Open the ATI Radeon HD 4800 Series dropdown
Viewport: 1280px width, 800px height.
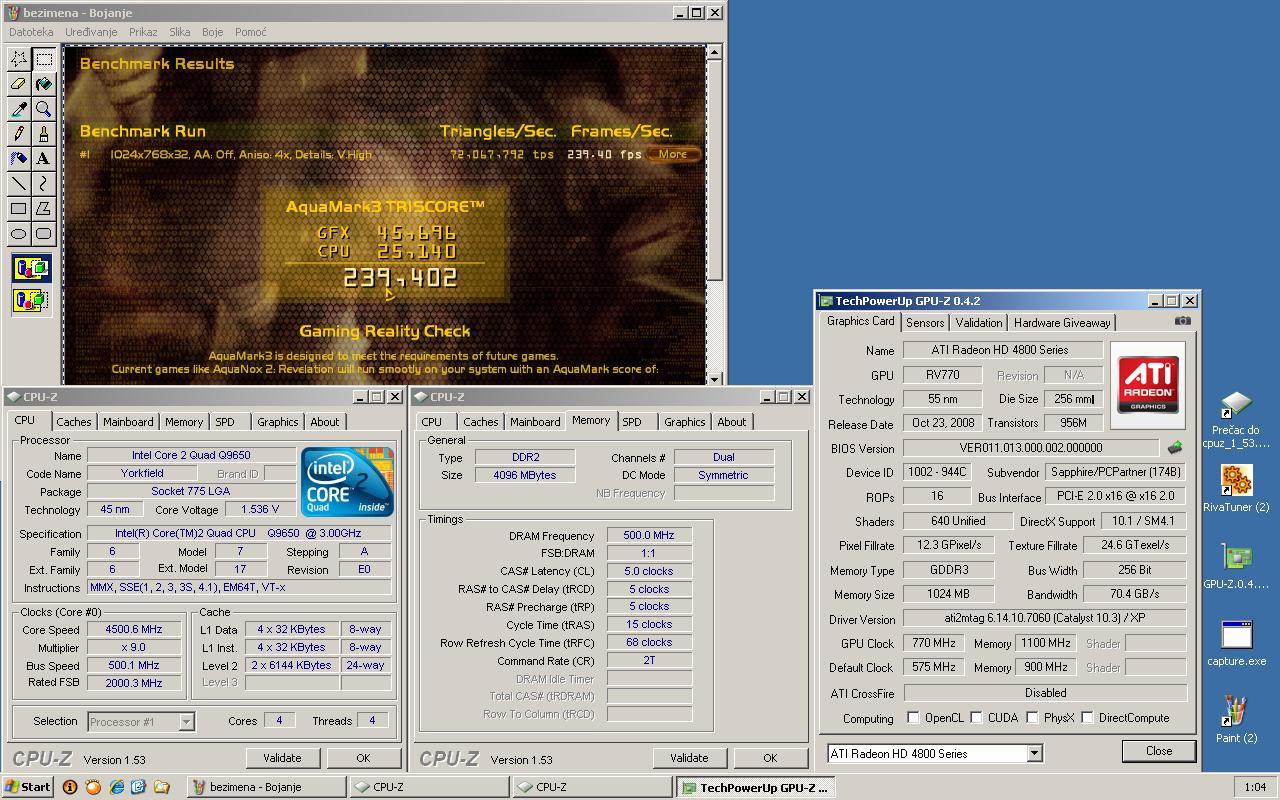tap(1034, 753)
